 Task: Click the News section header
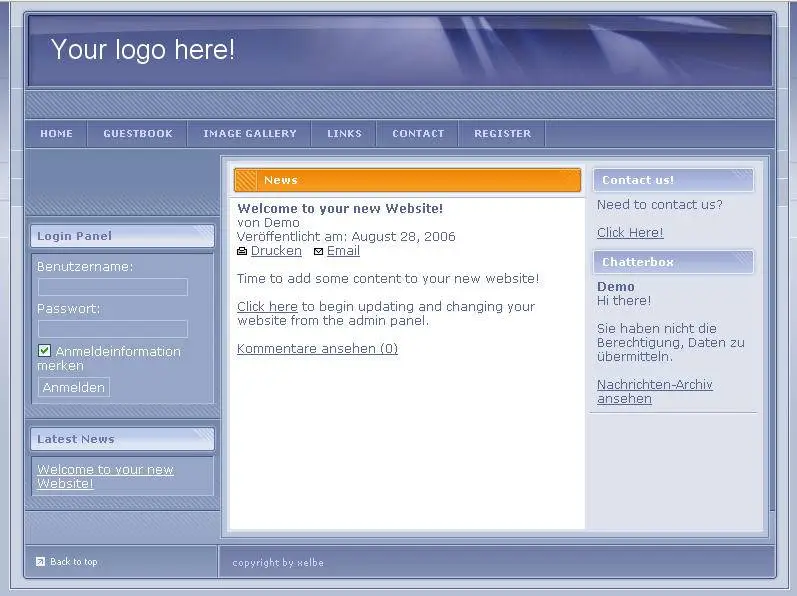point(407,180)
